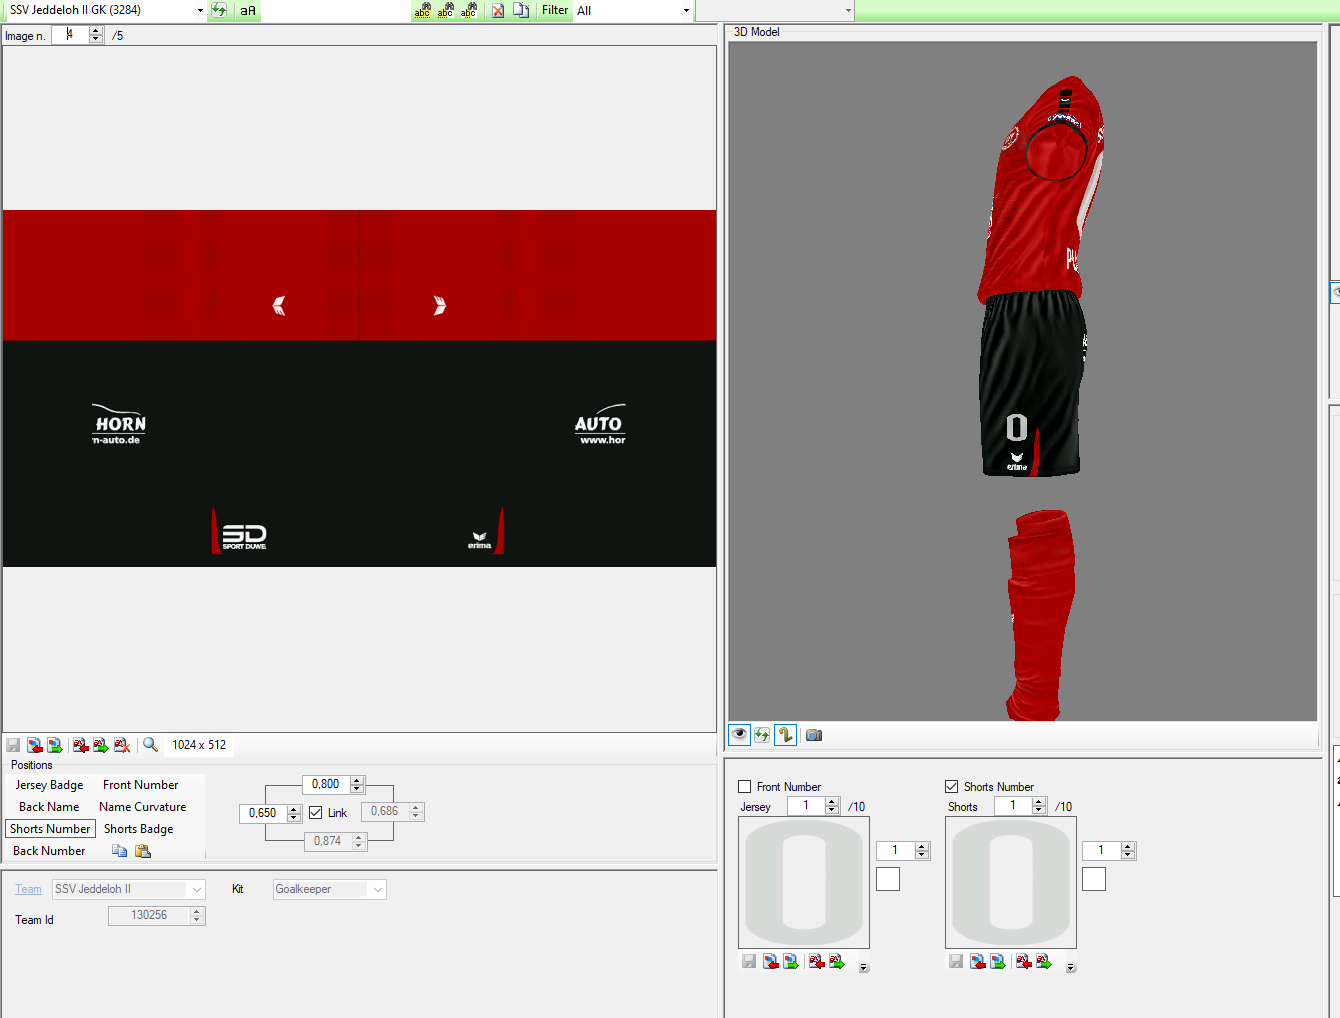Image resolution: width=1340 pixels, height=1018 pixels.
Task: Toggle the Link checkbox between position values
Action: click(x=316, y=813)
